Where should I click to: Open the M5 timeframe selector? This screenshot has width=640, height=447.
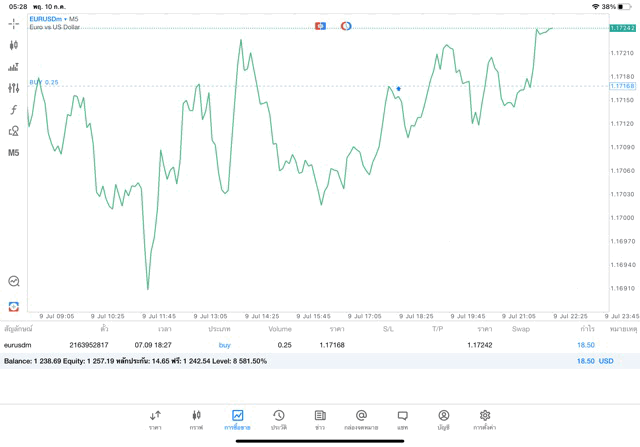pos(14,153)
